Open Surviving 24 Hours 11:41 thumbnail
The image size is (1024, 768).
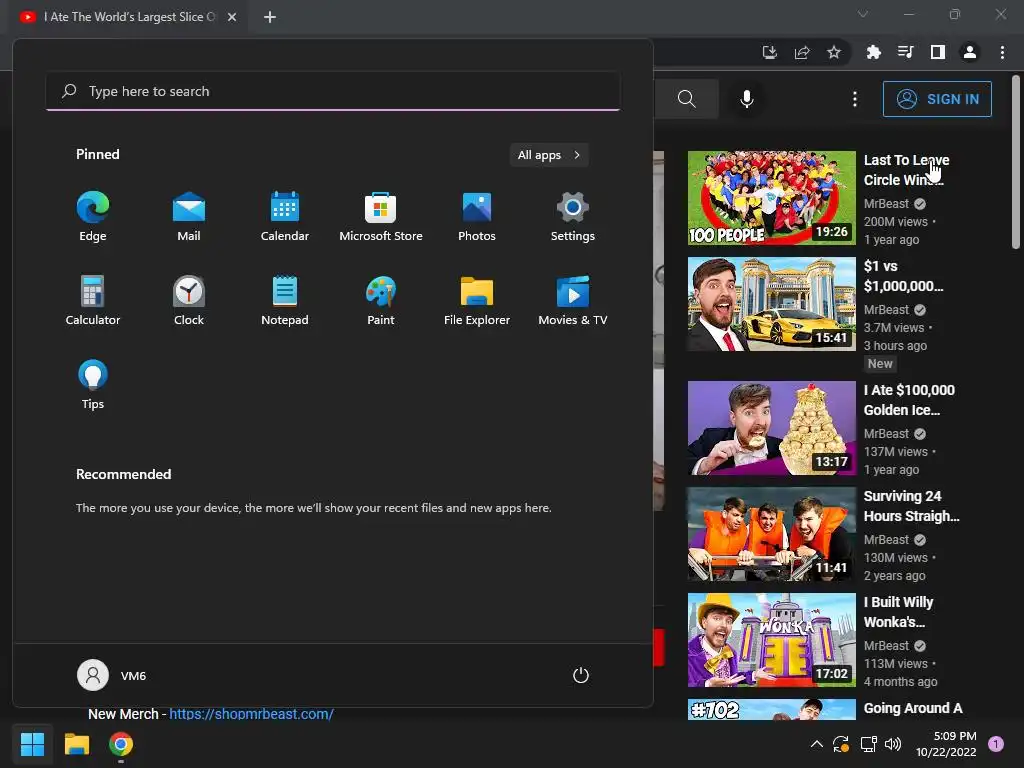pyautogui.click(x=771, y=534)
